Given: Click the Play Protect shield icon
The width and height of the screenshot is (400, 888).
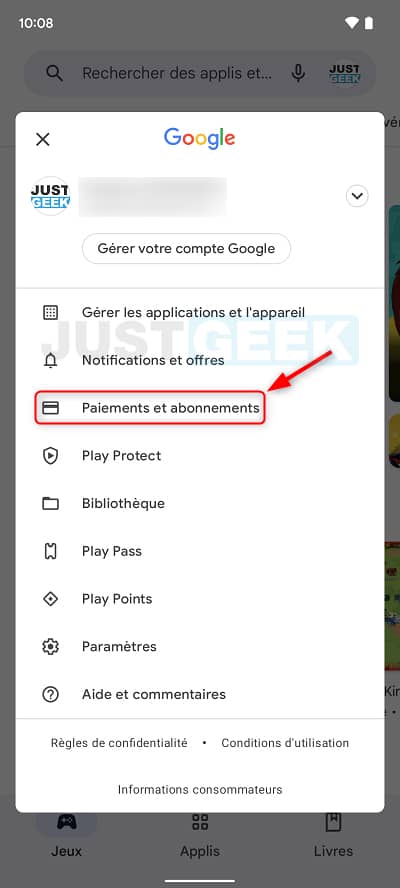Looking at the screenshot, I should [x=50, y=456].
